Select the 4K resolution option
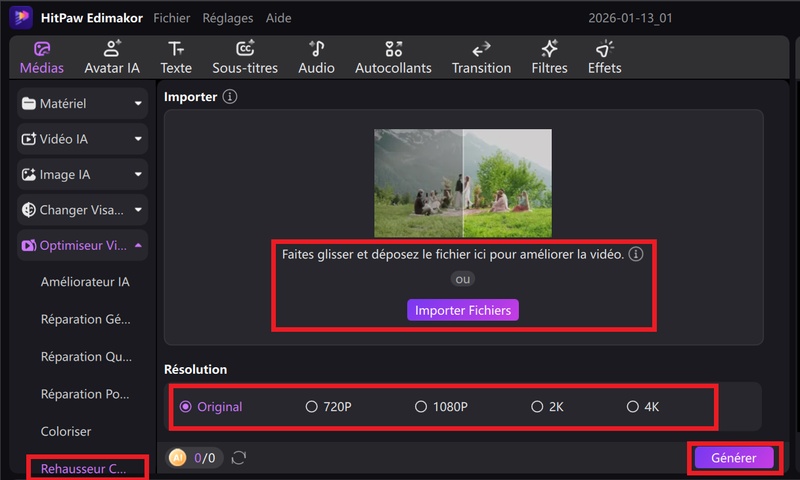 click(x=643, y=407)
